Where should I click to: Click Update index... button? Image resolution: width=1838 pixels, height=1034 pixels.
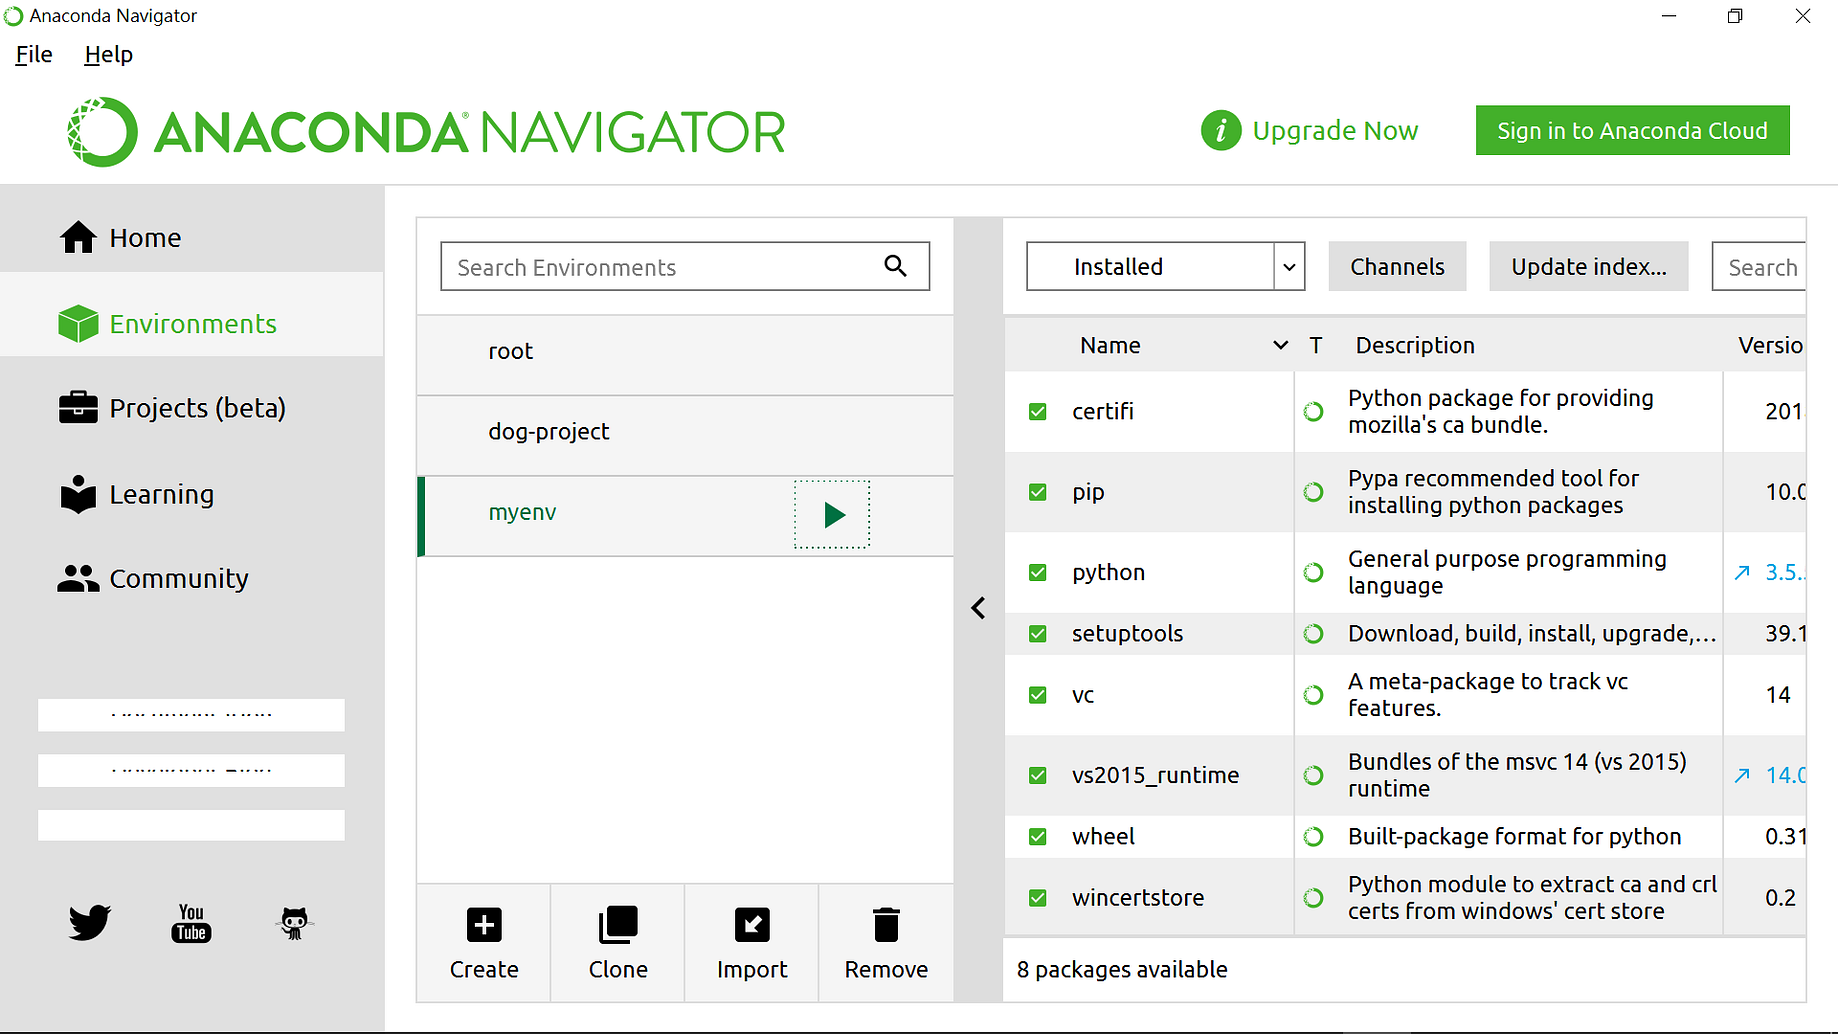1588,267
